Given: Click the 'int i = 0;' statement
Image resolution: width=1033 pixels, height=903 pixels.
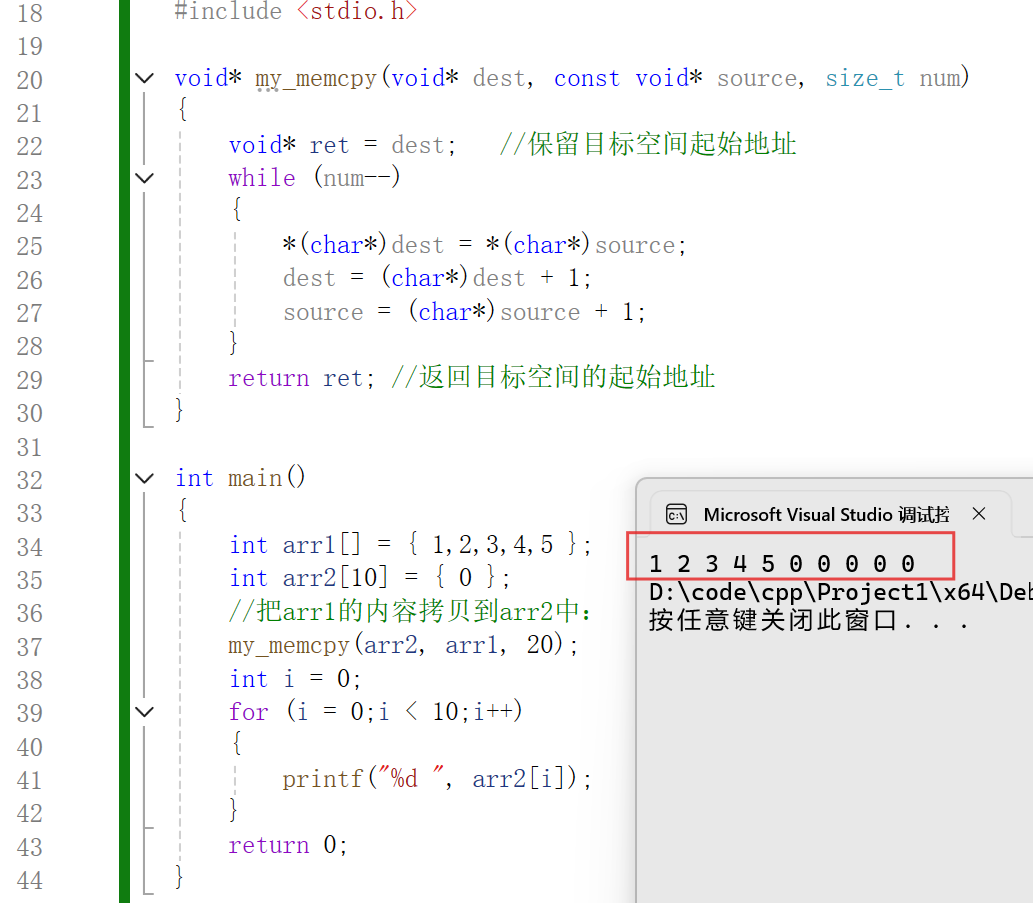Looking at the screenshot, I should coord(294,678).
